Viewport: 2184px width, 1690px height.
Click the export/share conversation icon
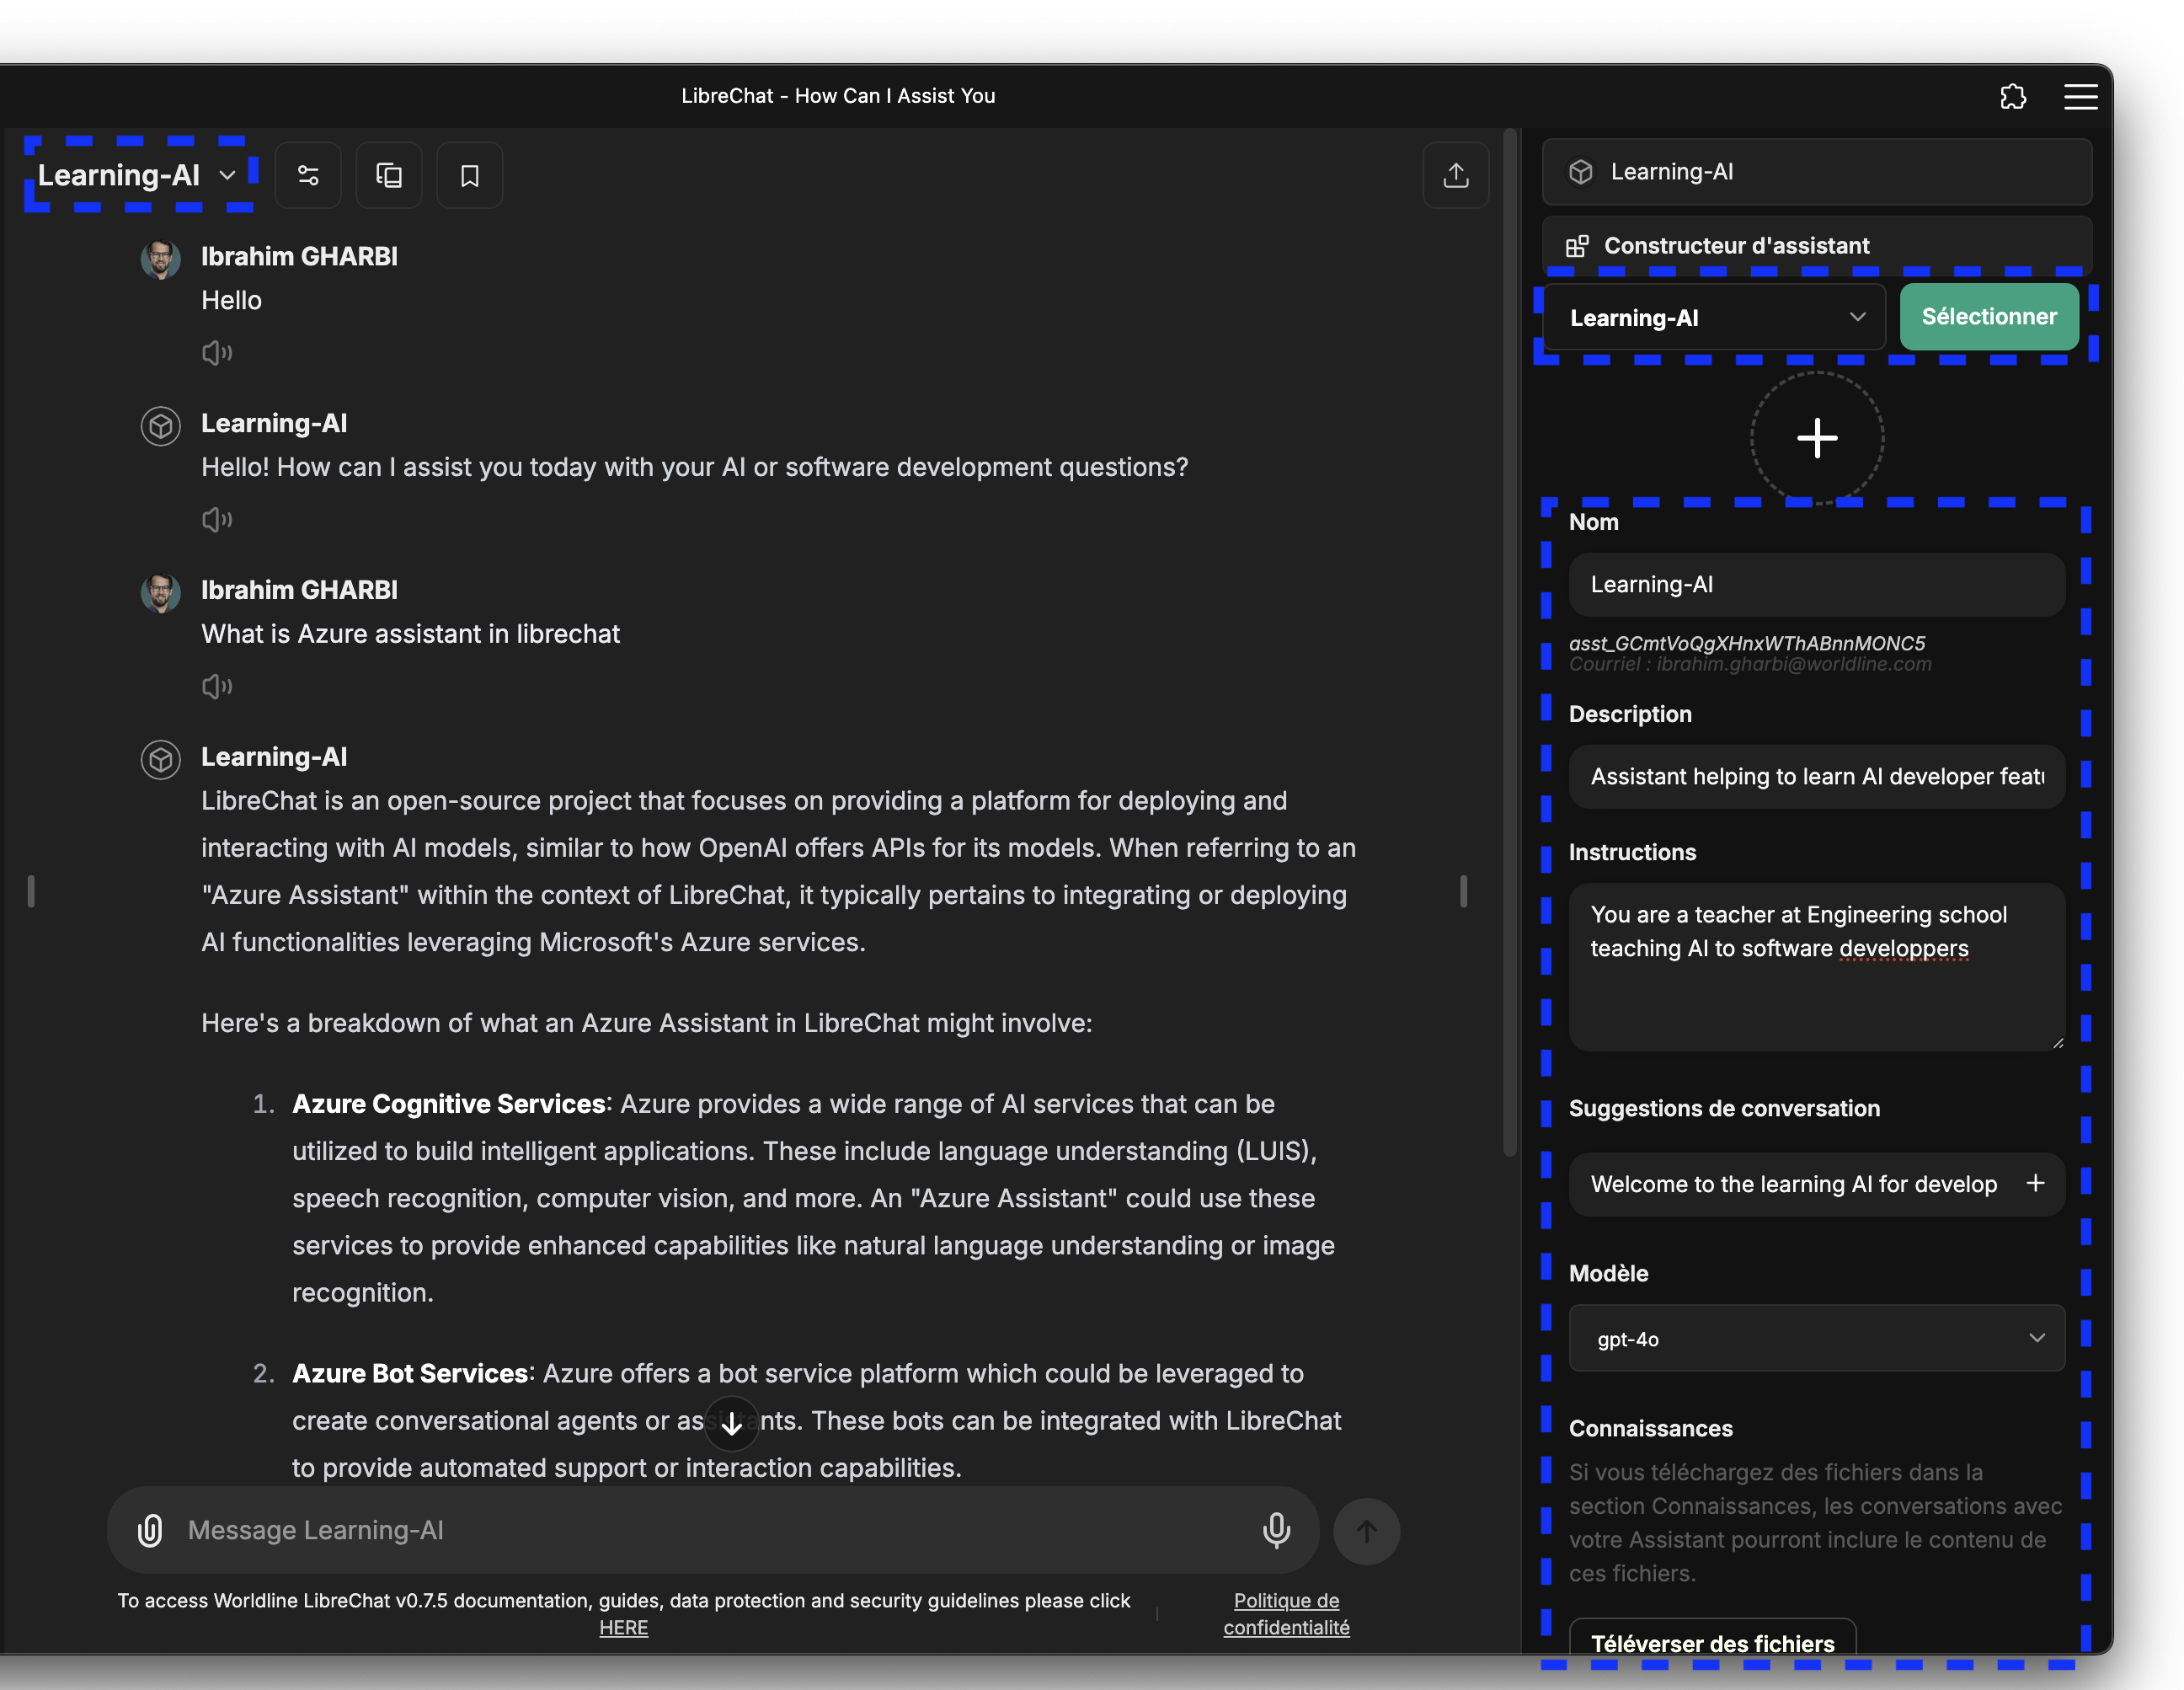pyautogui.click(x=1456, y=176)
